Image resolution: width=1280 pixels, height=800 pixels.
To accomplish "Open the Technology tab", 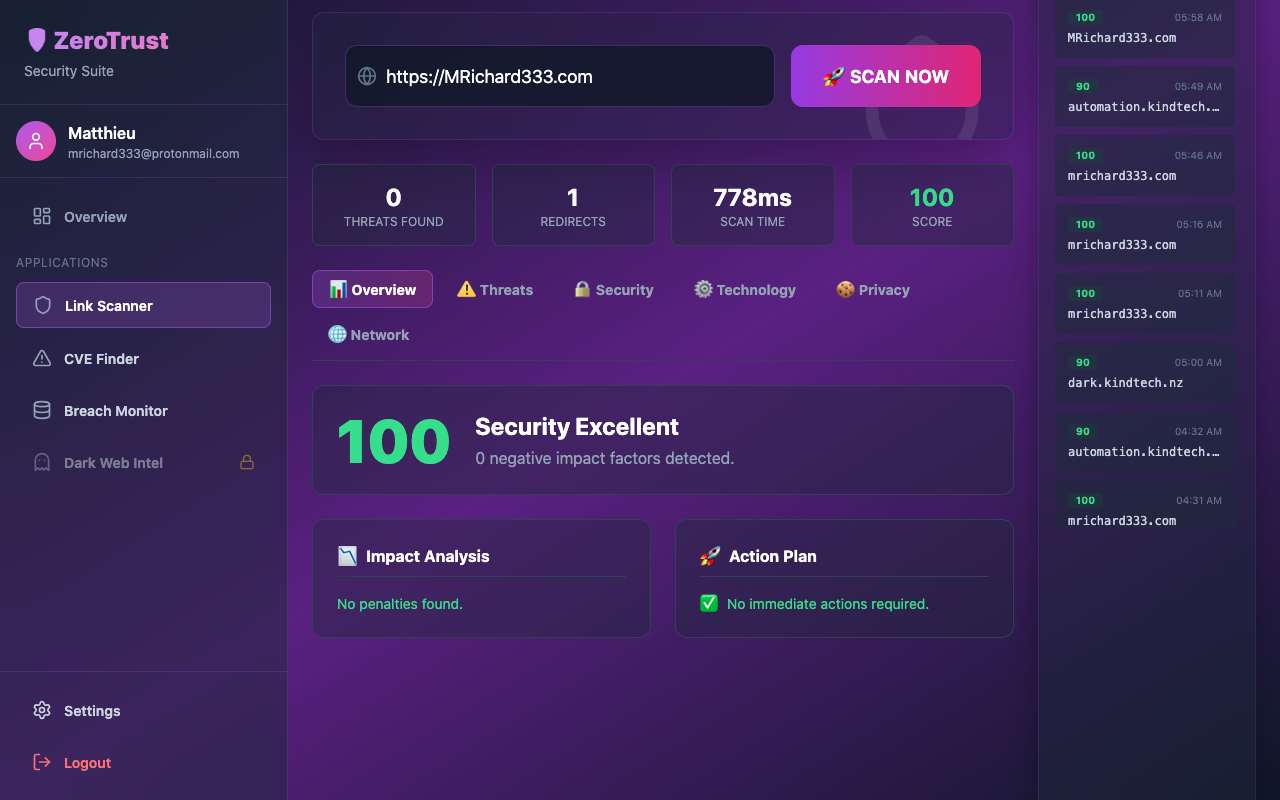I will coord(745,290).
